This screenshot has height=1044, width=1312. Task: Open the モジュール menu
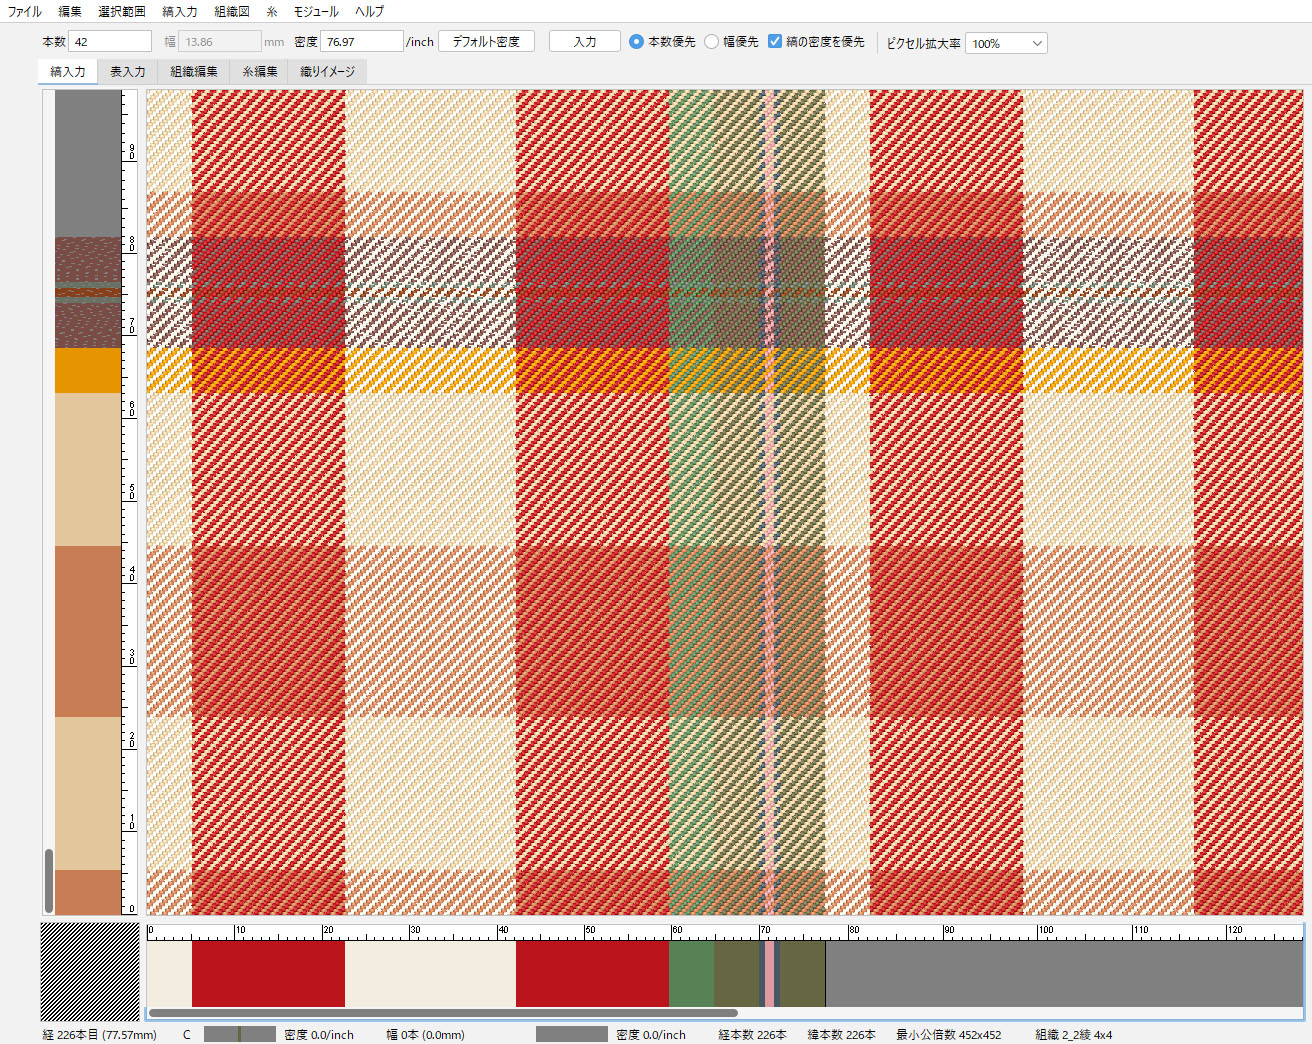point(316,11)
